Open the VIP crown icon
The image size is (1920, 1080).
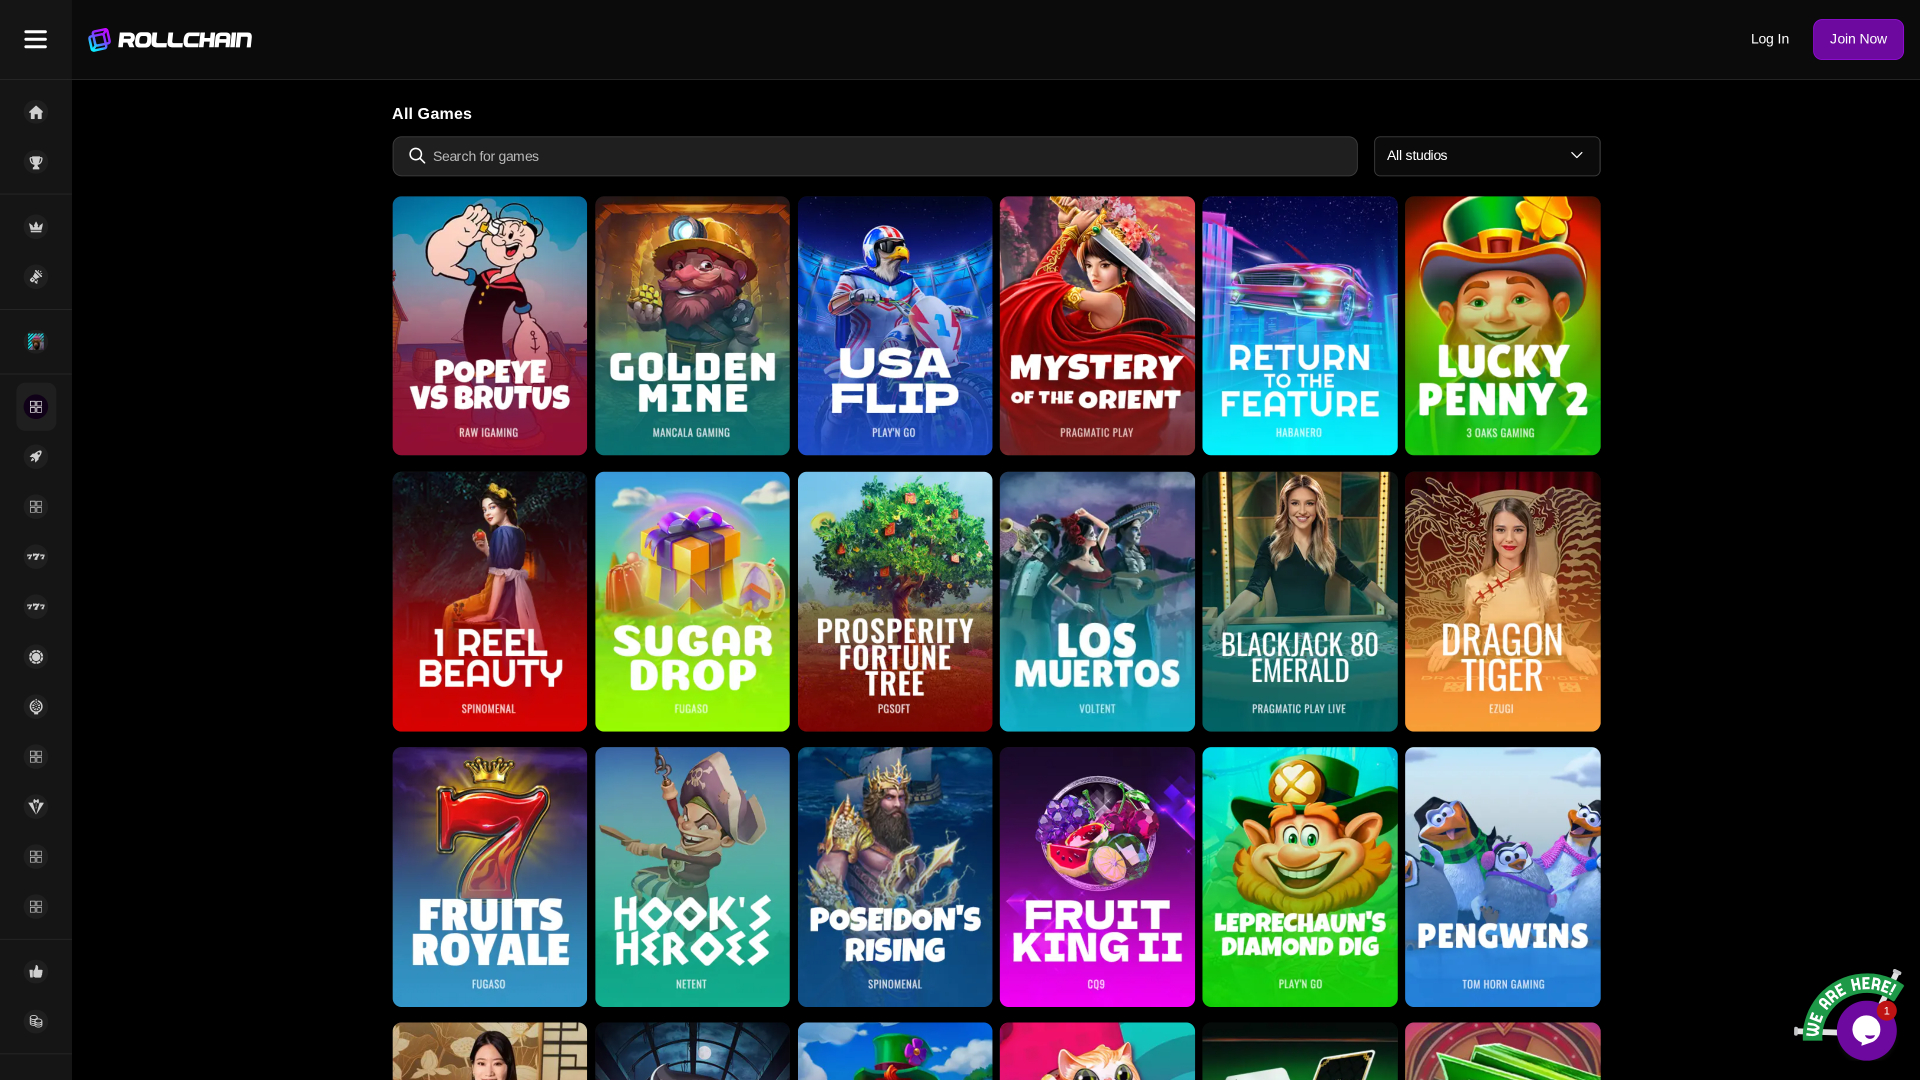(36, 226)
